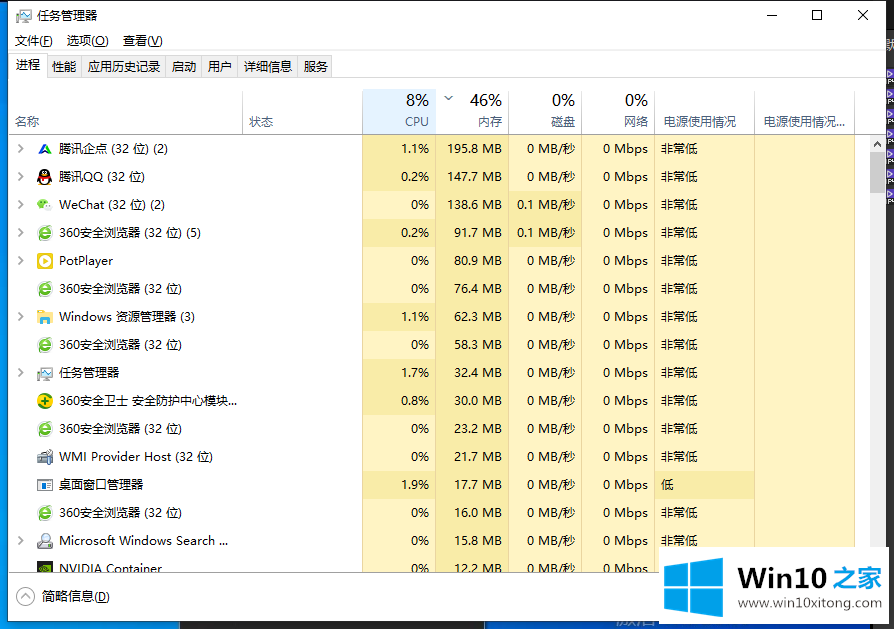The height and width of the screenshot is (629, 894).
Task: Sort by 内存 column header
Action: (473, 111)
